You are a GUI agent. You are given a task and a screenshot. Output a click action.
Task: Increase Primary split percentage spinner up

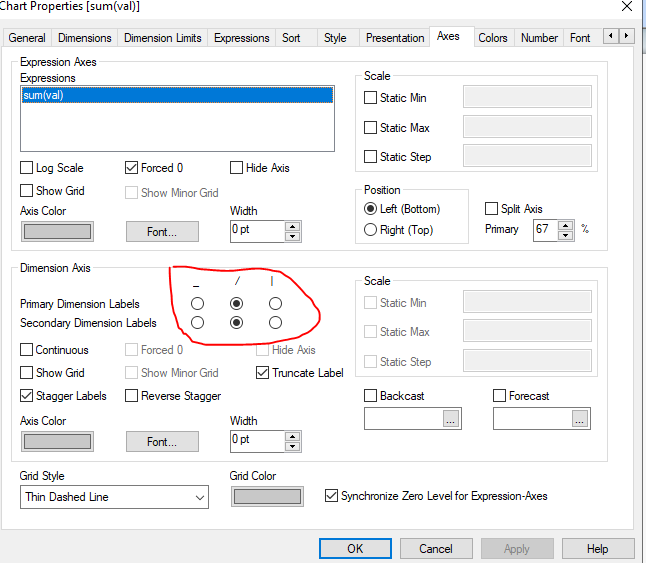pos(566,225)
